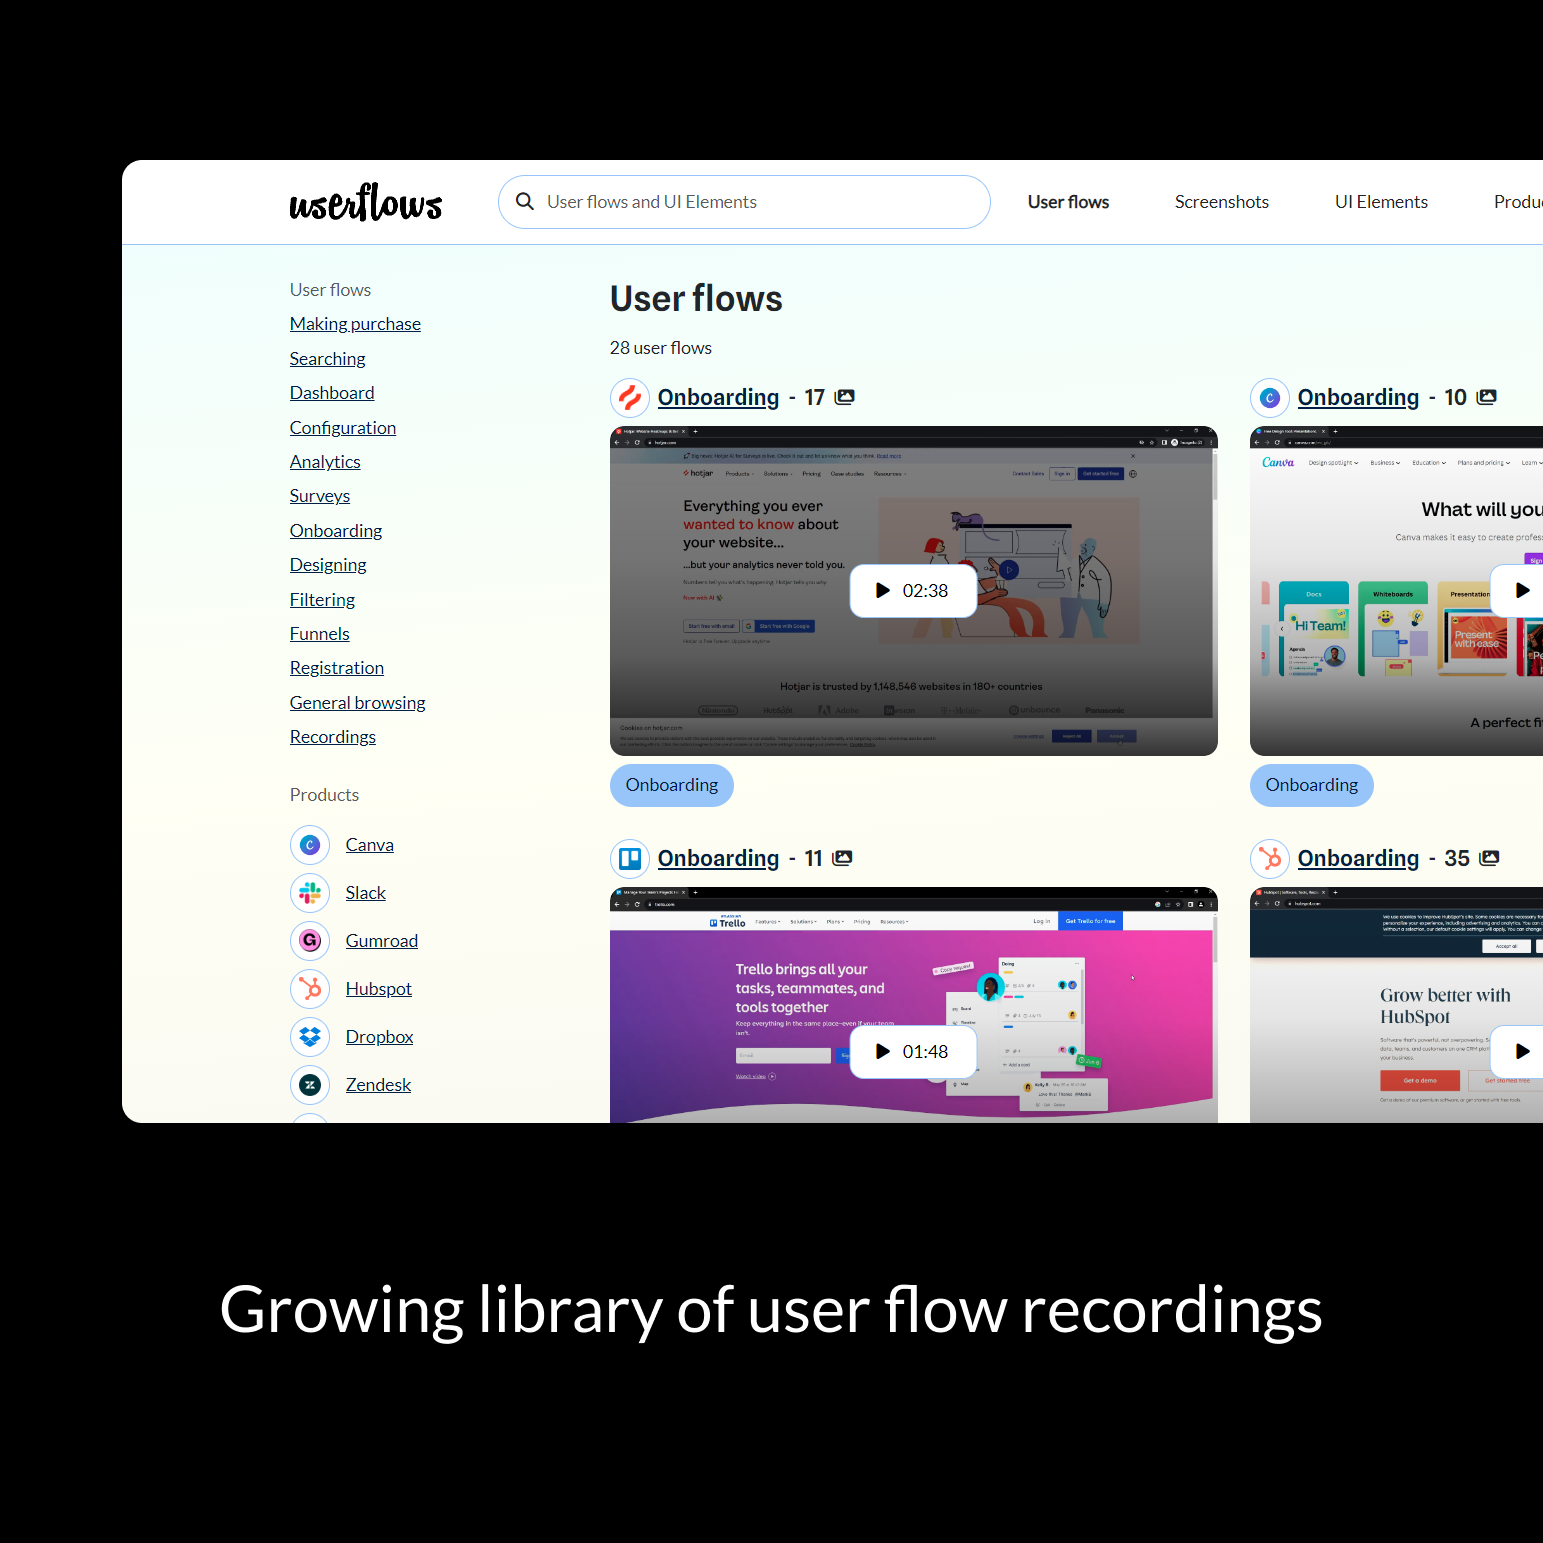Open the Zendesk product link
1543x1543 pixels.
(x=379, y=1085)
